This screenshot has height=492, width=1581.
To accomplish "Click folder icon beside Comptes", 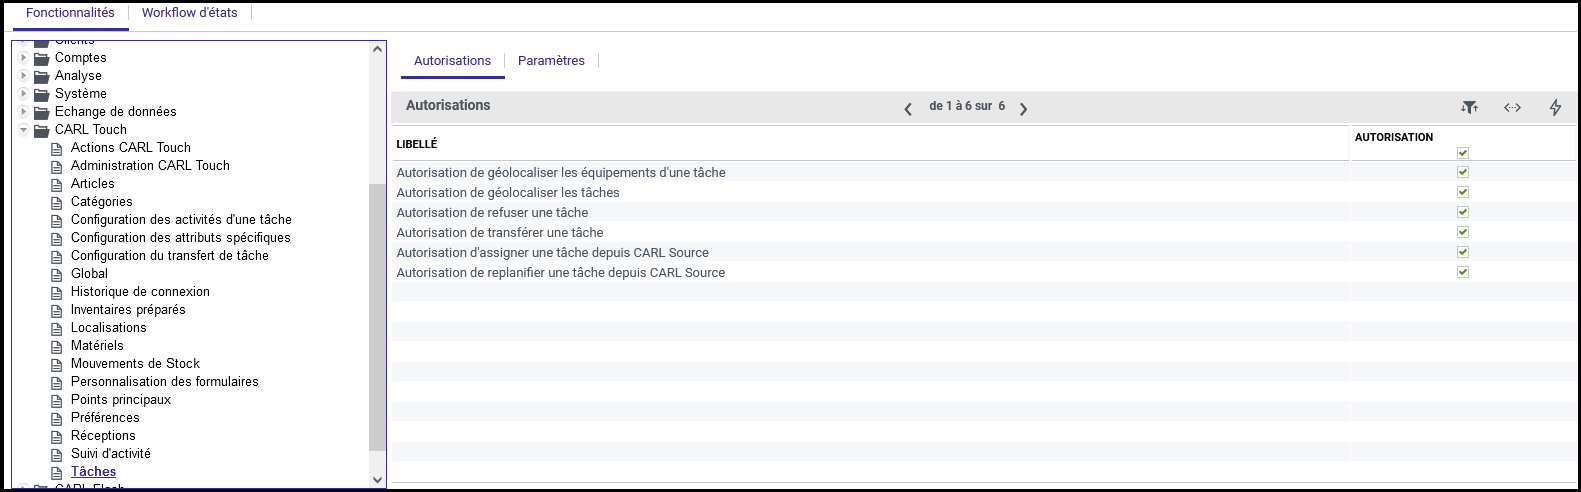I will coord(42,58).
